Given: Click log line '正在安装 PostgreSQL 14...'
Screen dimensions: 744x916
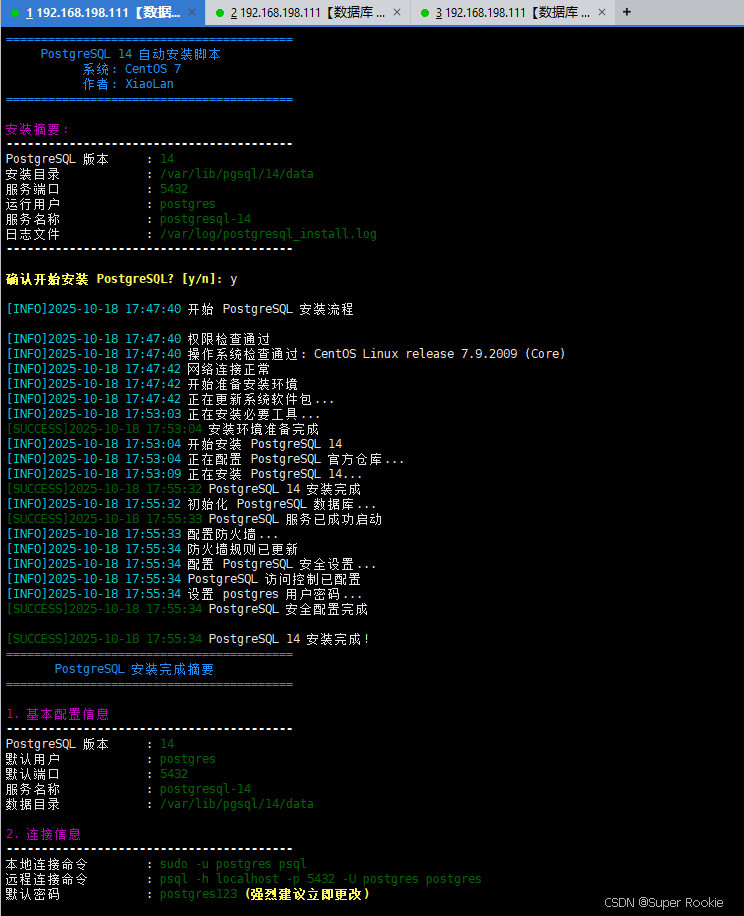Looking at the screenshot, I should click(184, 474).
